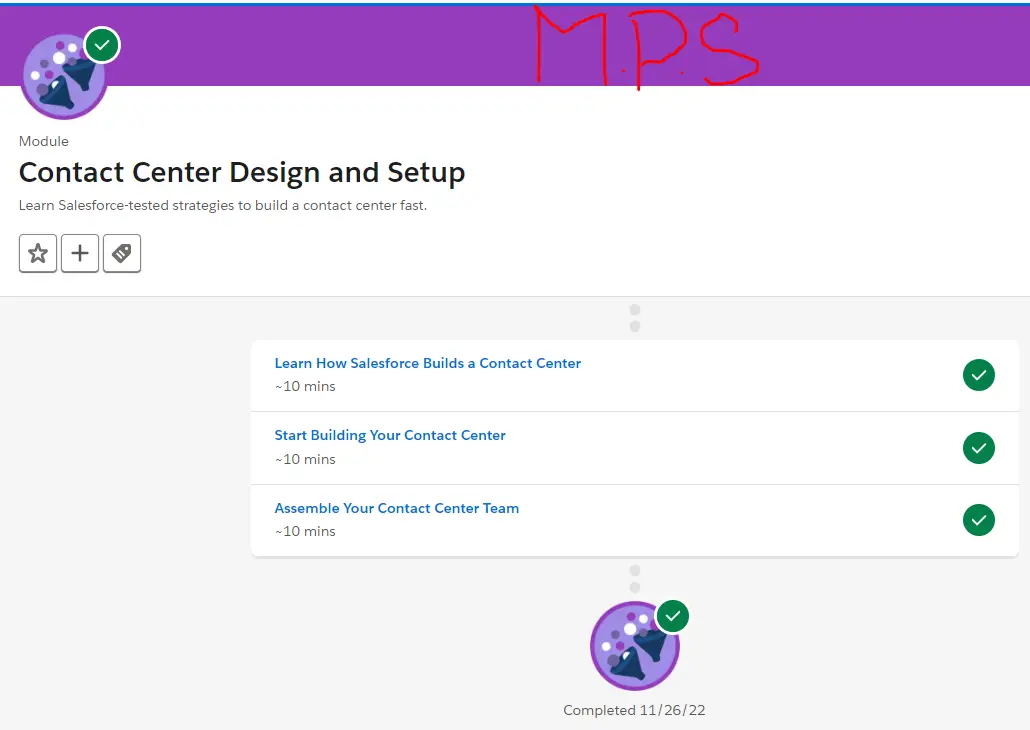Toggle completion check for the first unit
The height and width of the screenshot is (730, 1030).
pyautogui.click(x=978, y=375)
